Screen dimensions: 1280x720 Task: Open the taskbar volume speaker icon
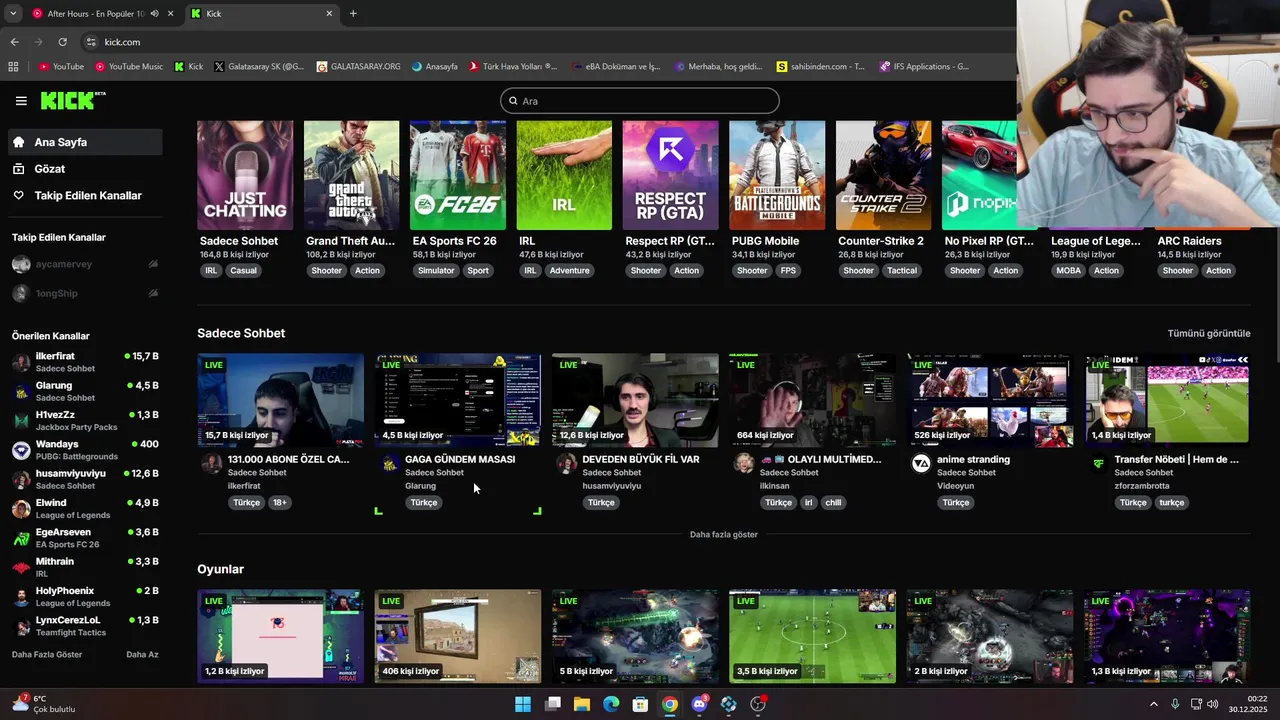point(1212,704)
